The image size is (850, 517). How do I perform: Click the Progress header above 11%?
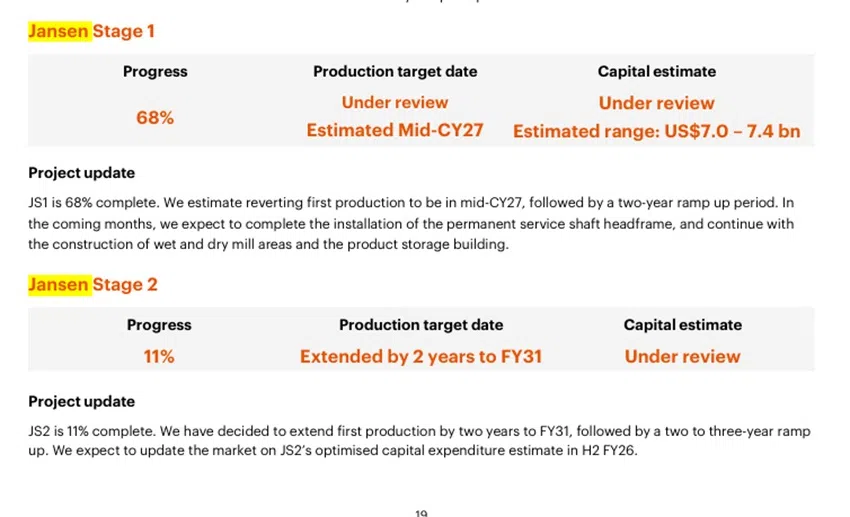pyautogui.click(x=159, y=325)
